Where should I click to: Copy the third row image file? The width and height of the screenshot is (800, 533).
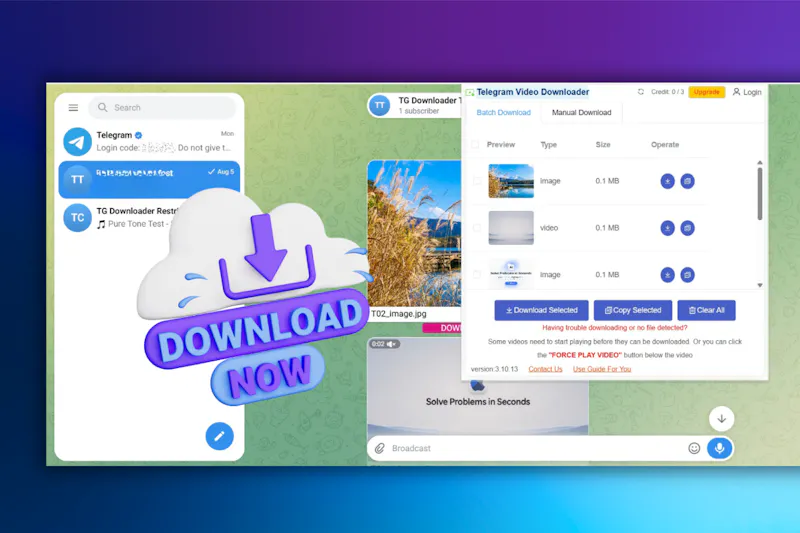[687, 275]
